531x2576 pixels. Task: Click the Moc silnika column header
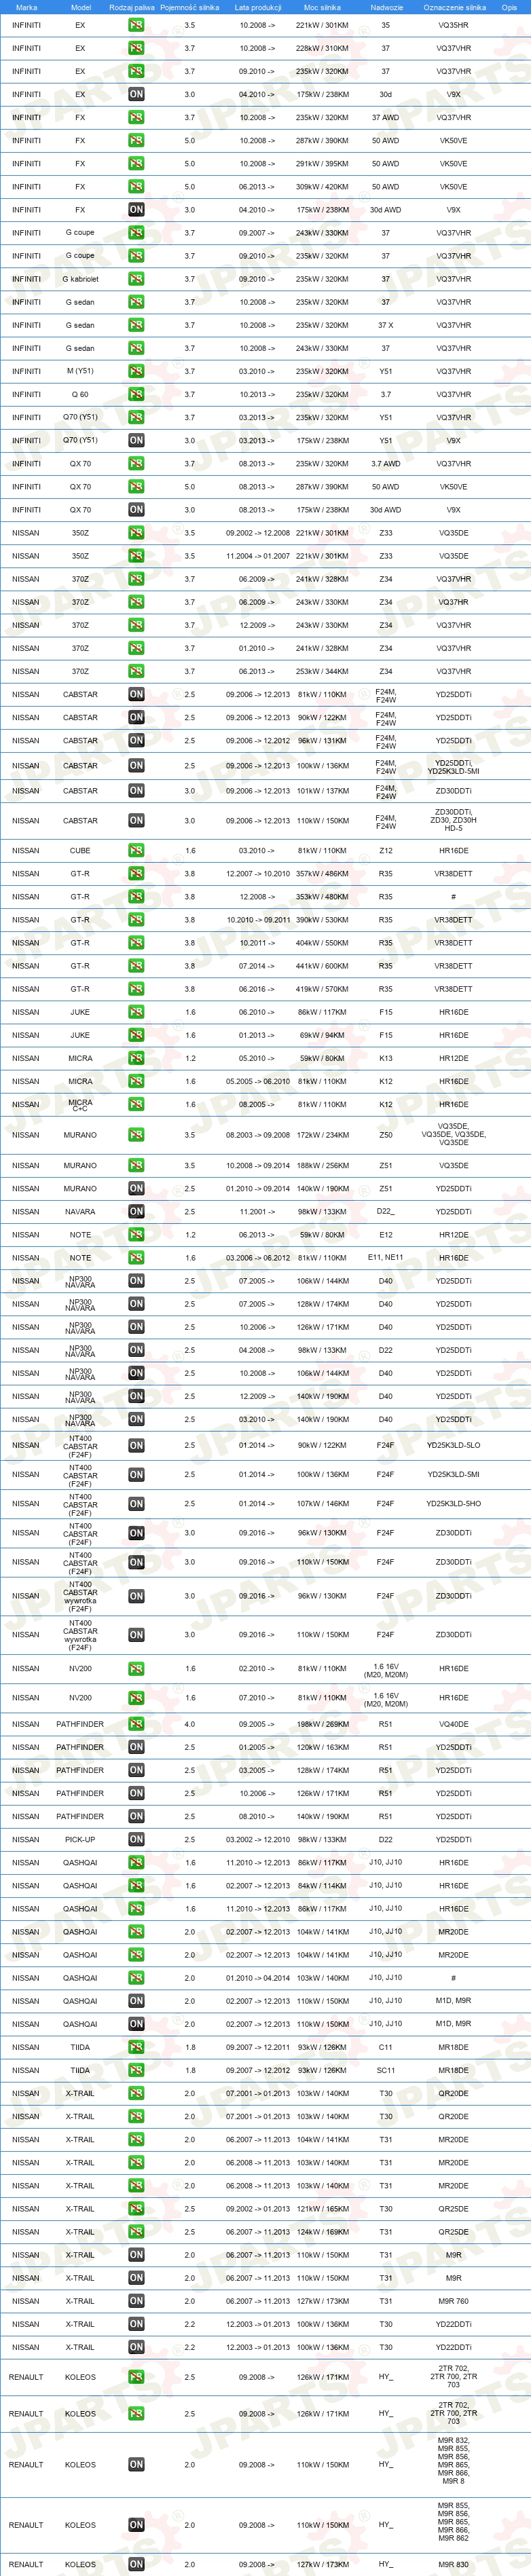(322, 7)
